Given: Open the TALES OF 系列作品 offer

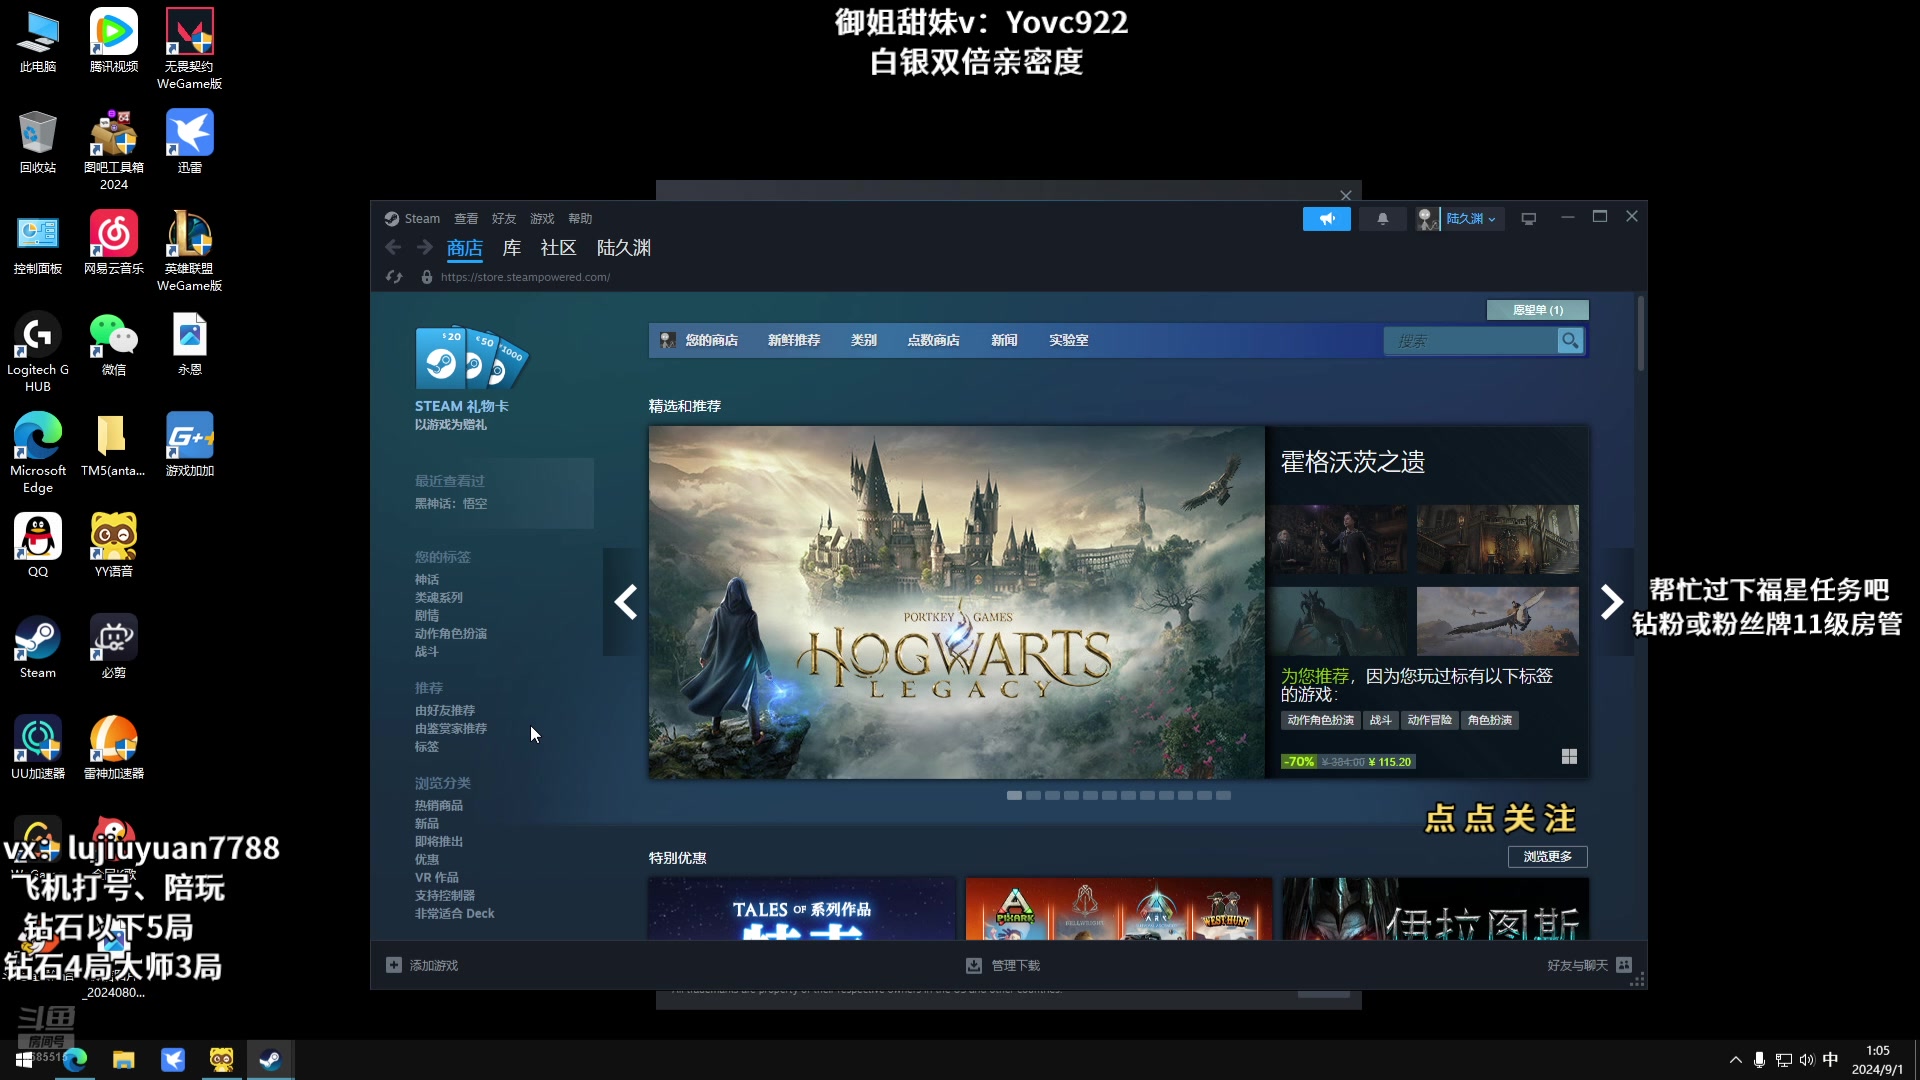Looking at the screenshot, I should (802, 909).
